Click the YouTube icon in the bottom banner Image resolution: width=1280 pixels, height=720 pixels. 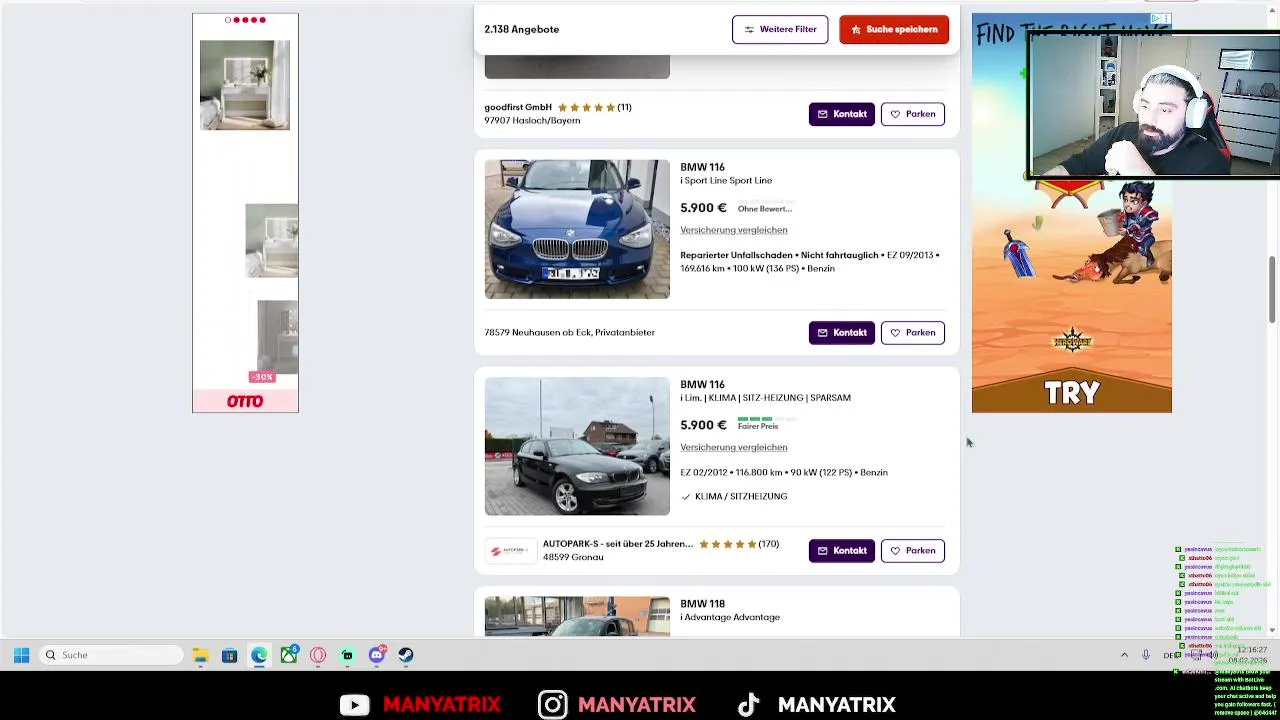pos(354,705)
